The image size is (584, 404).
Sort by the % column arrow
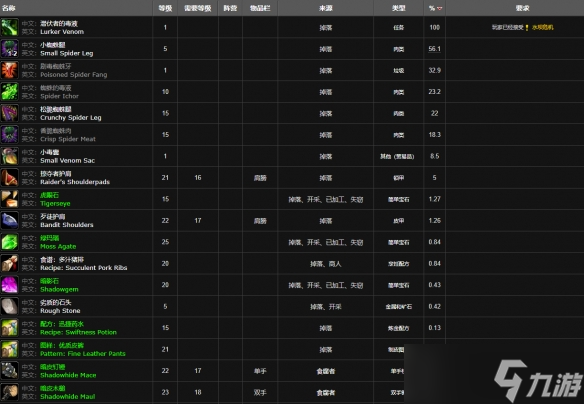coord(439,8)
